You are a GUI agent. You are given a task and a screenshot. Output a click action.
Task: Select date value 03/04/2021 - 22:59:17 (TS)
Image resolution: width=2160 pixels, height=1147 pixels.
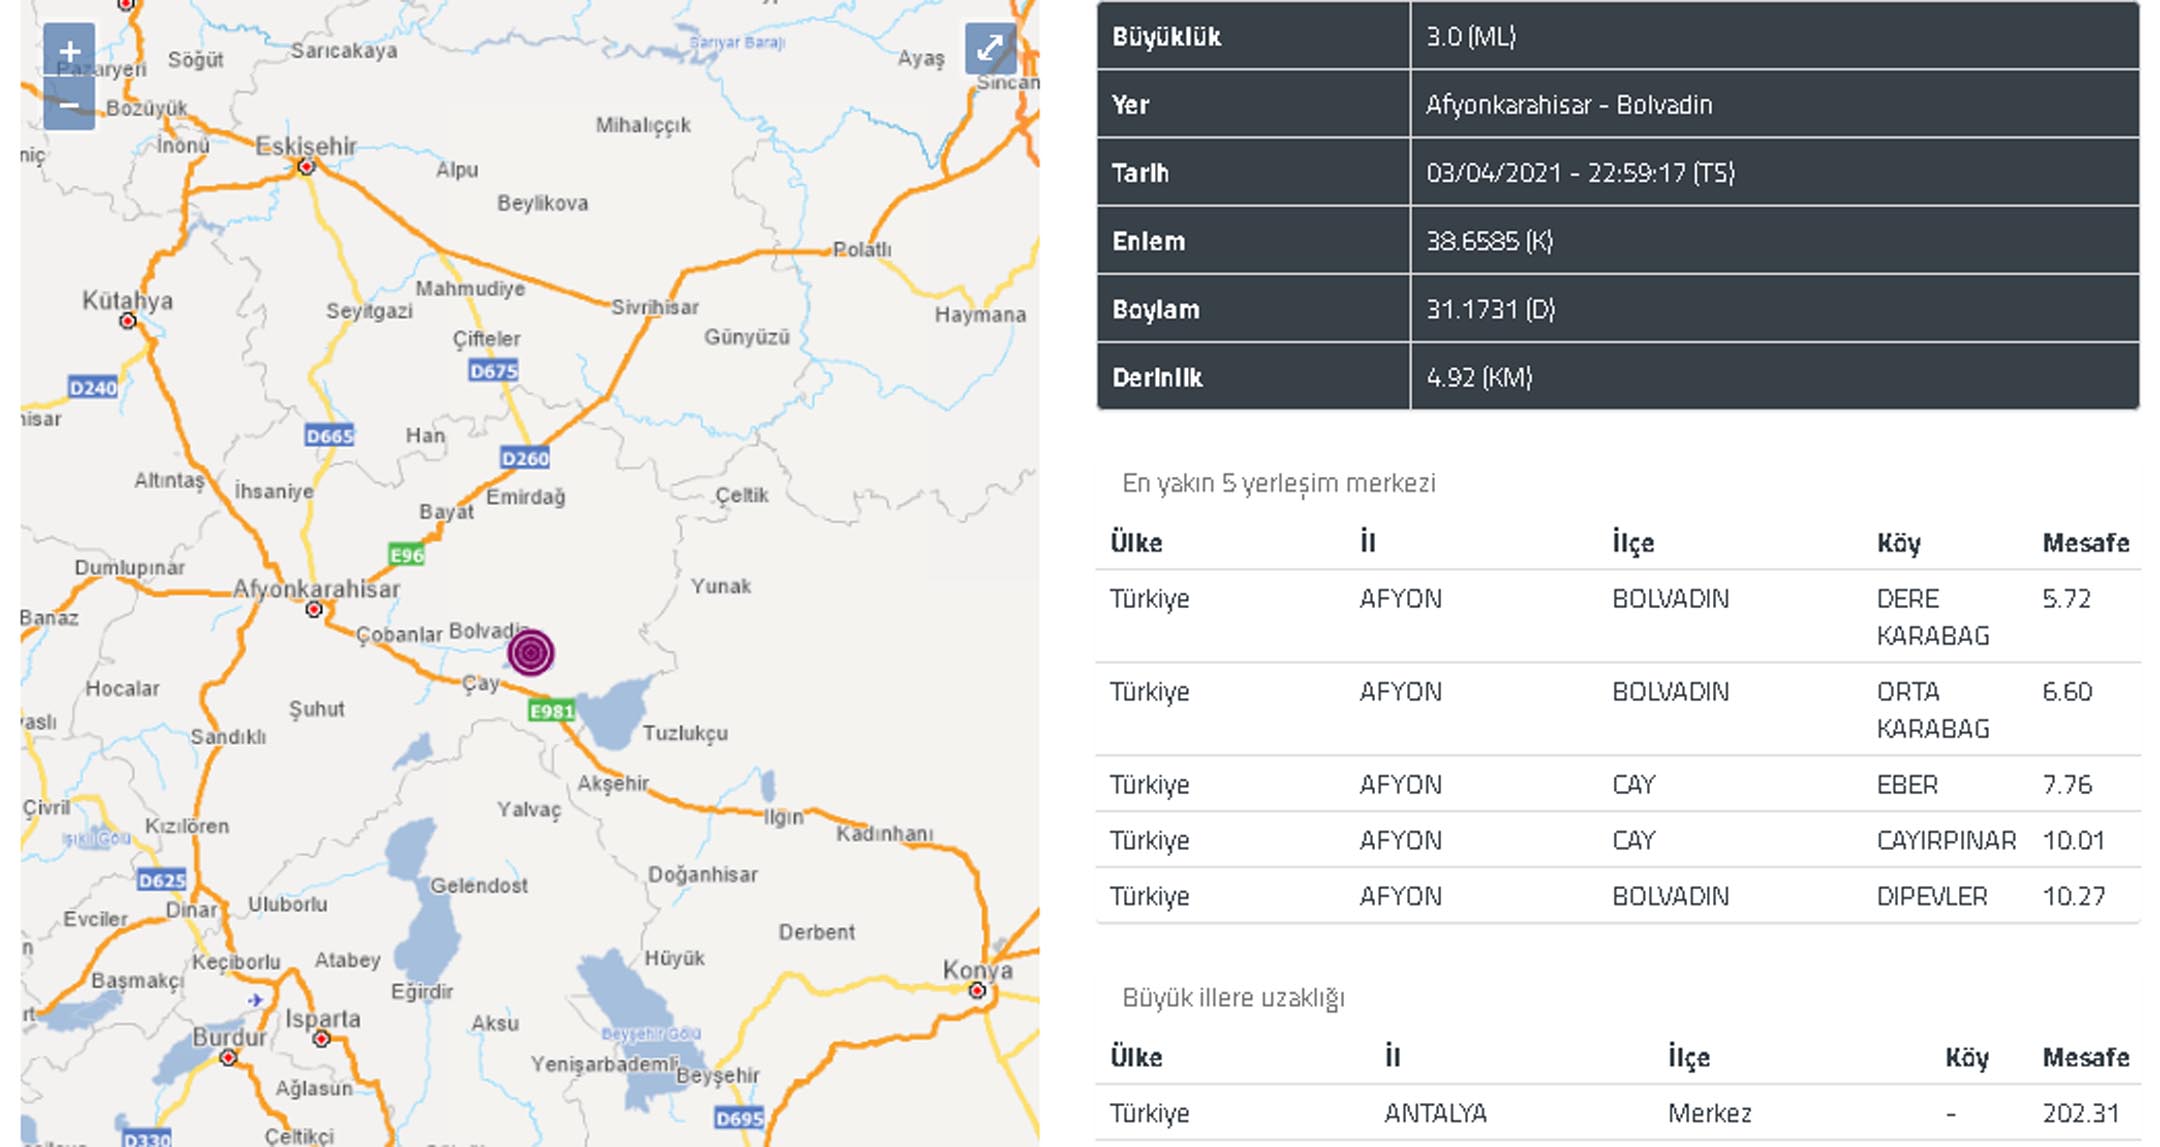pos(1580,173)
